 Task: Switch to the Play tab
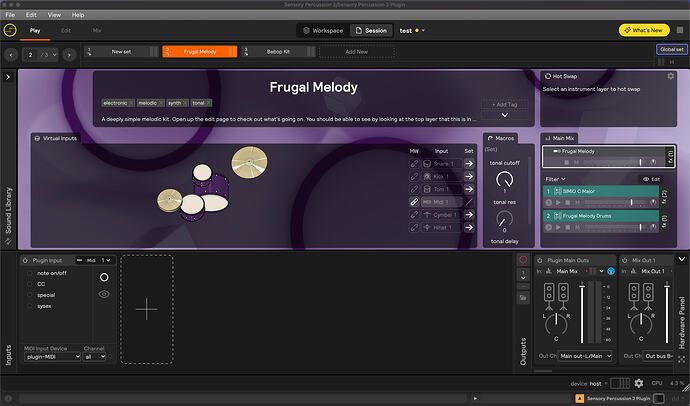35,30
